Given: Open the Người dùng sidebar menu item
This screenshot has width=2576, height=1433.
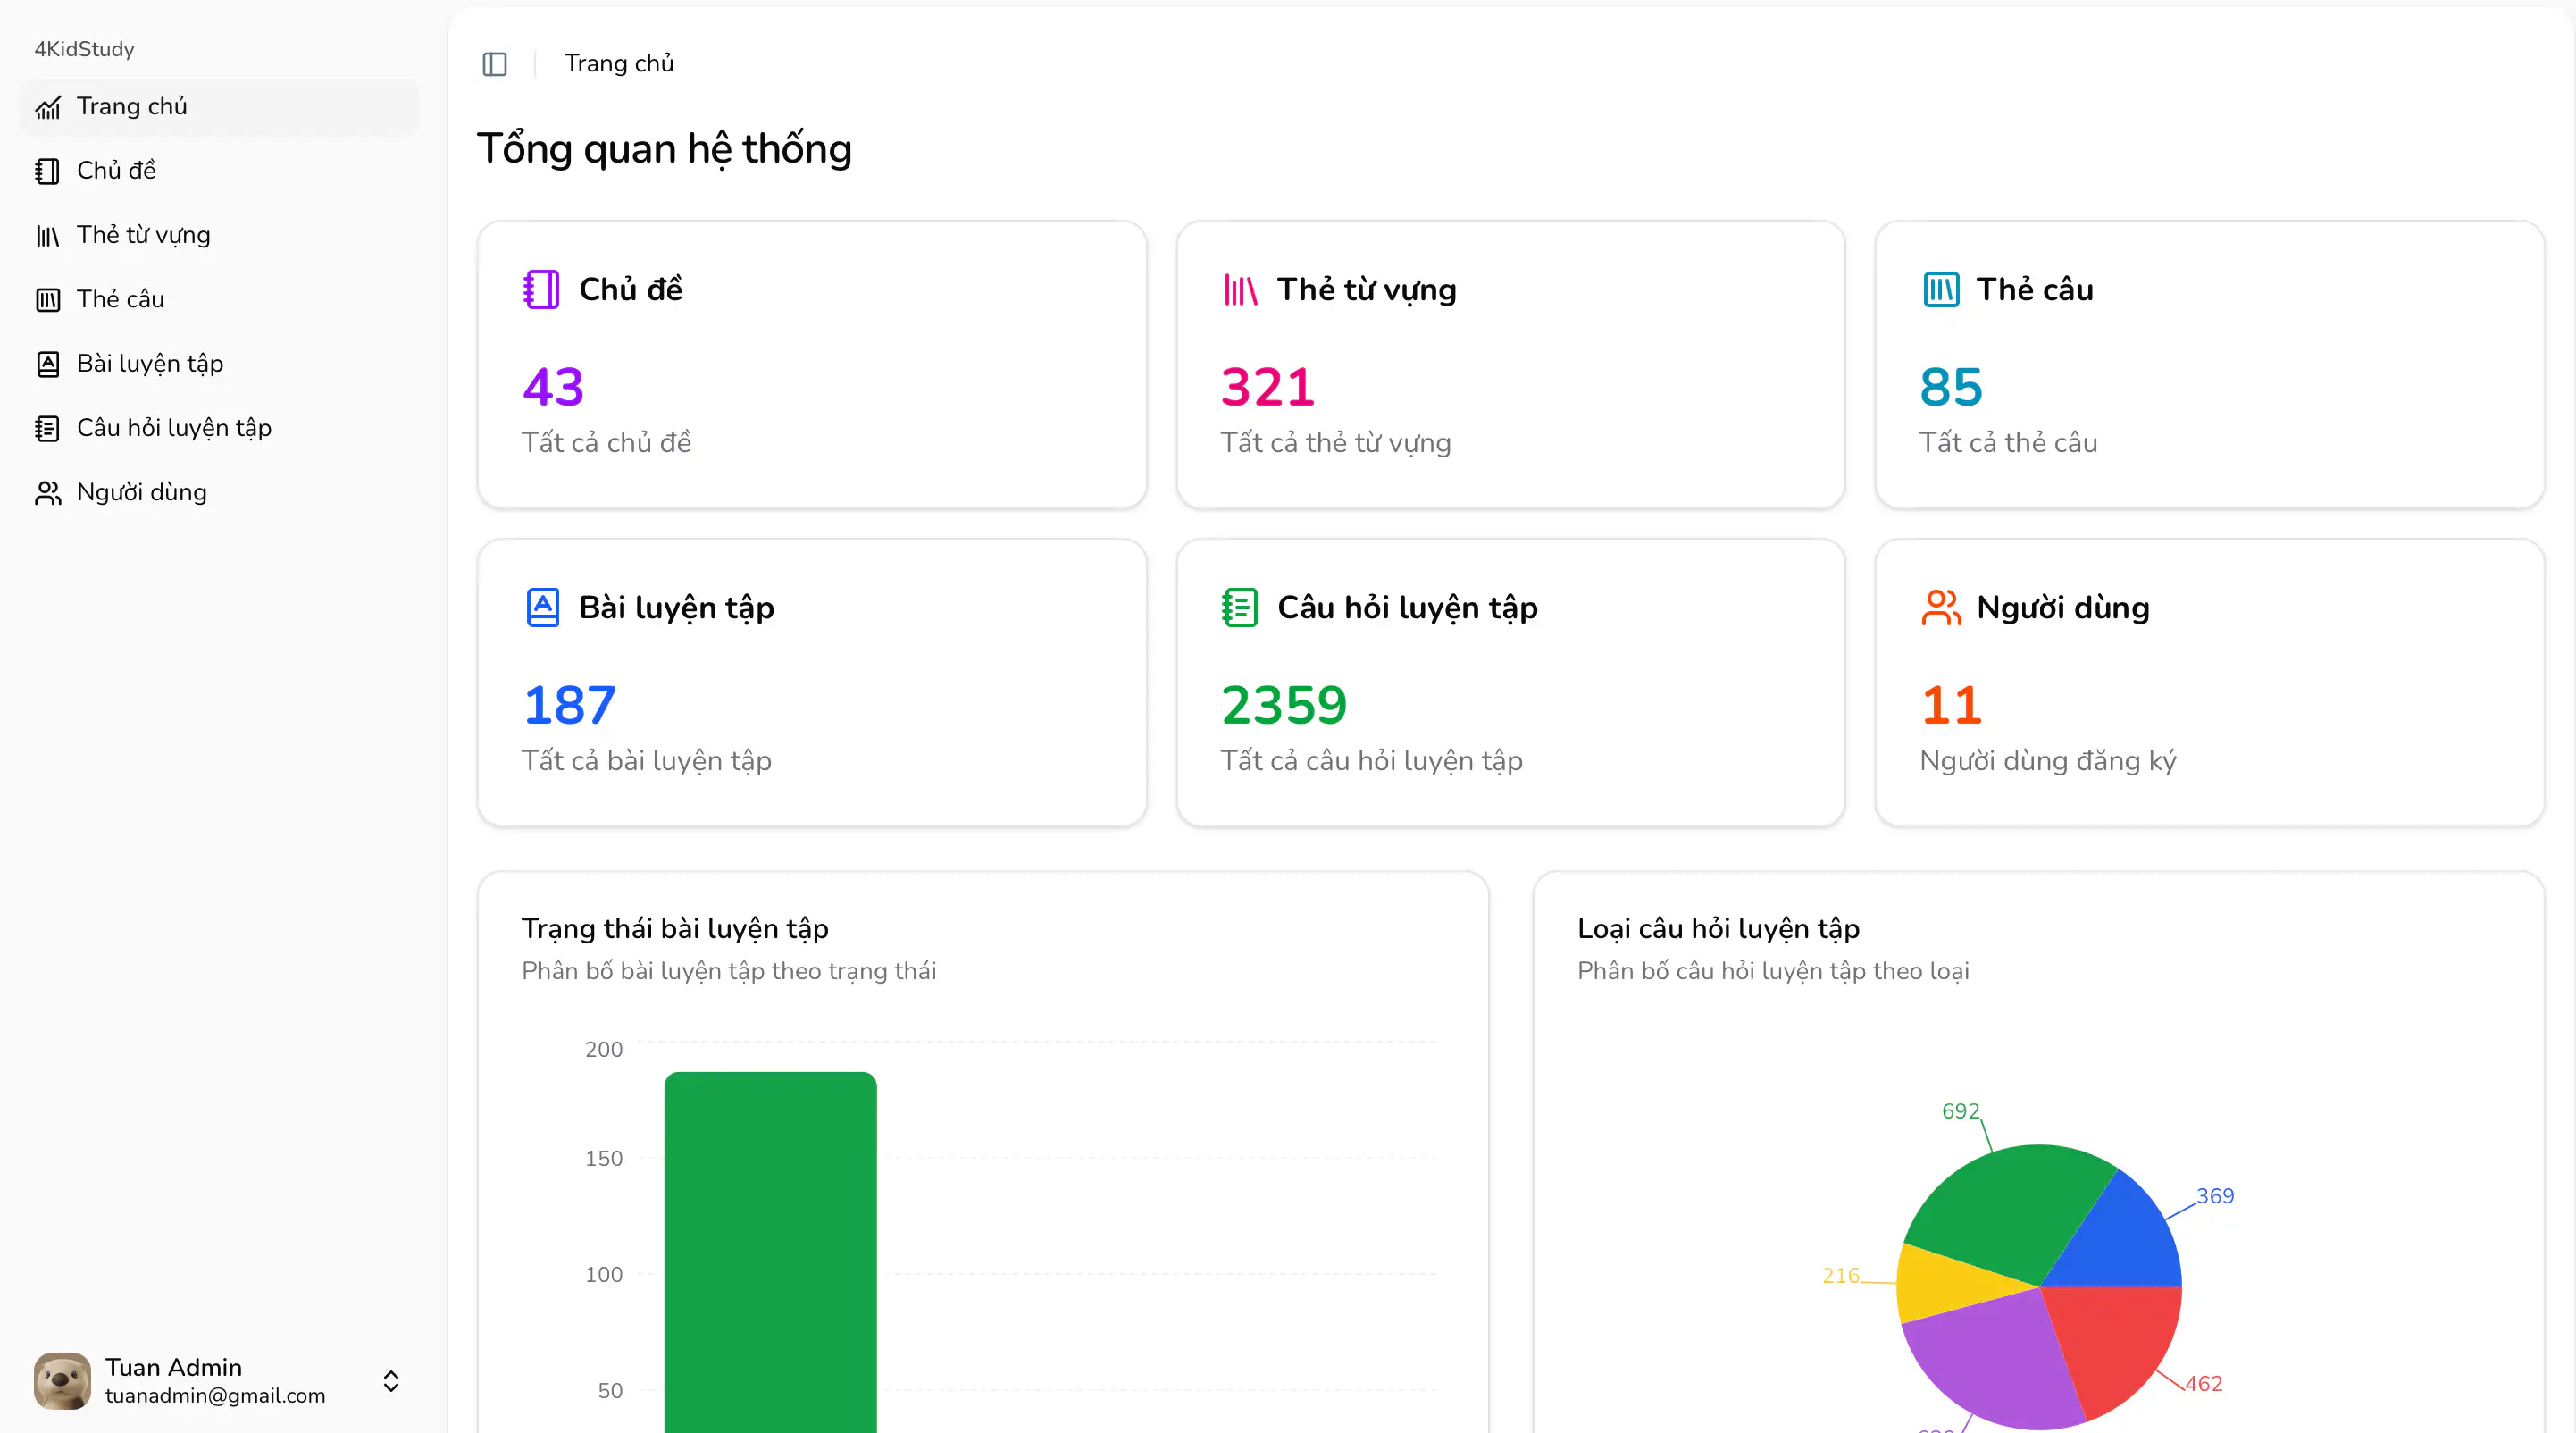Looking at the screenshot, I should pyautogui.click(x=141, y=493).
